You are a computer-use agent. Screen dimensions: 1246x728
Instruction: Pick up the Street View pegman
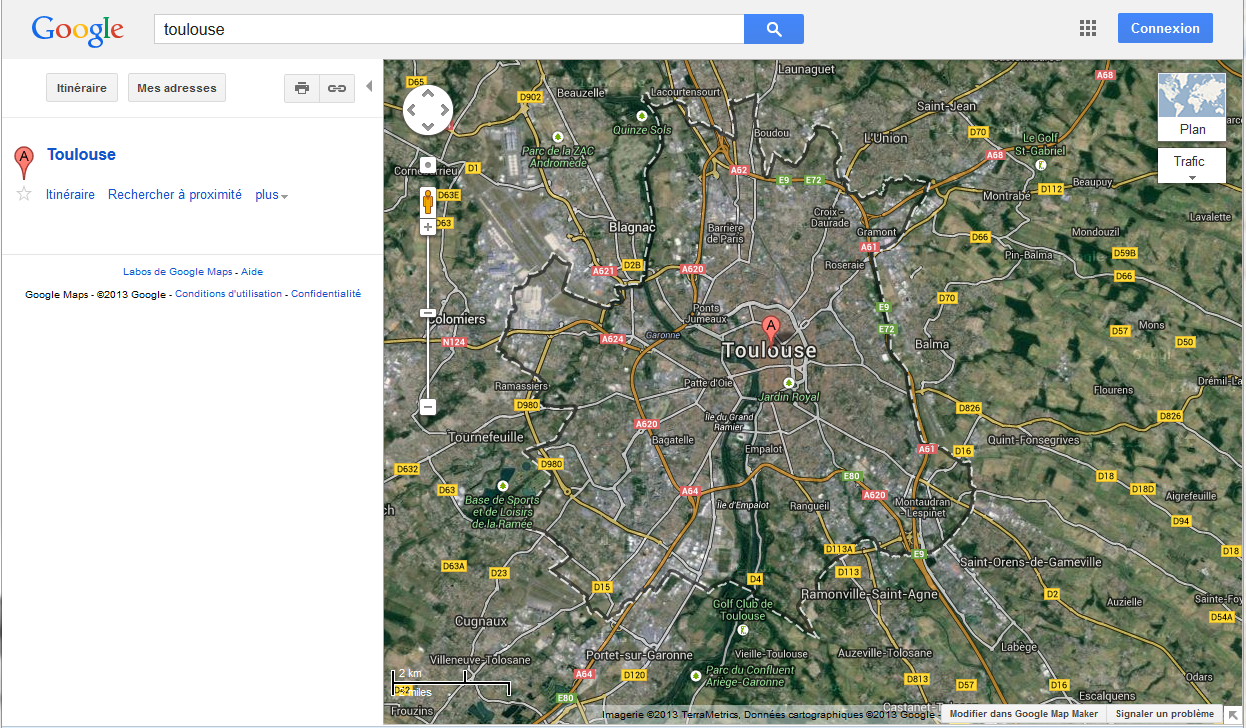point(428,202)
